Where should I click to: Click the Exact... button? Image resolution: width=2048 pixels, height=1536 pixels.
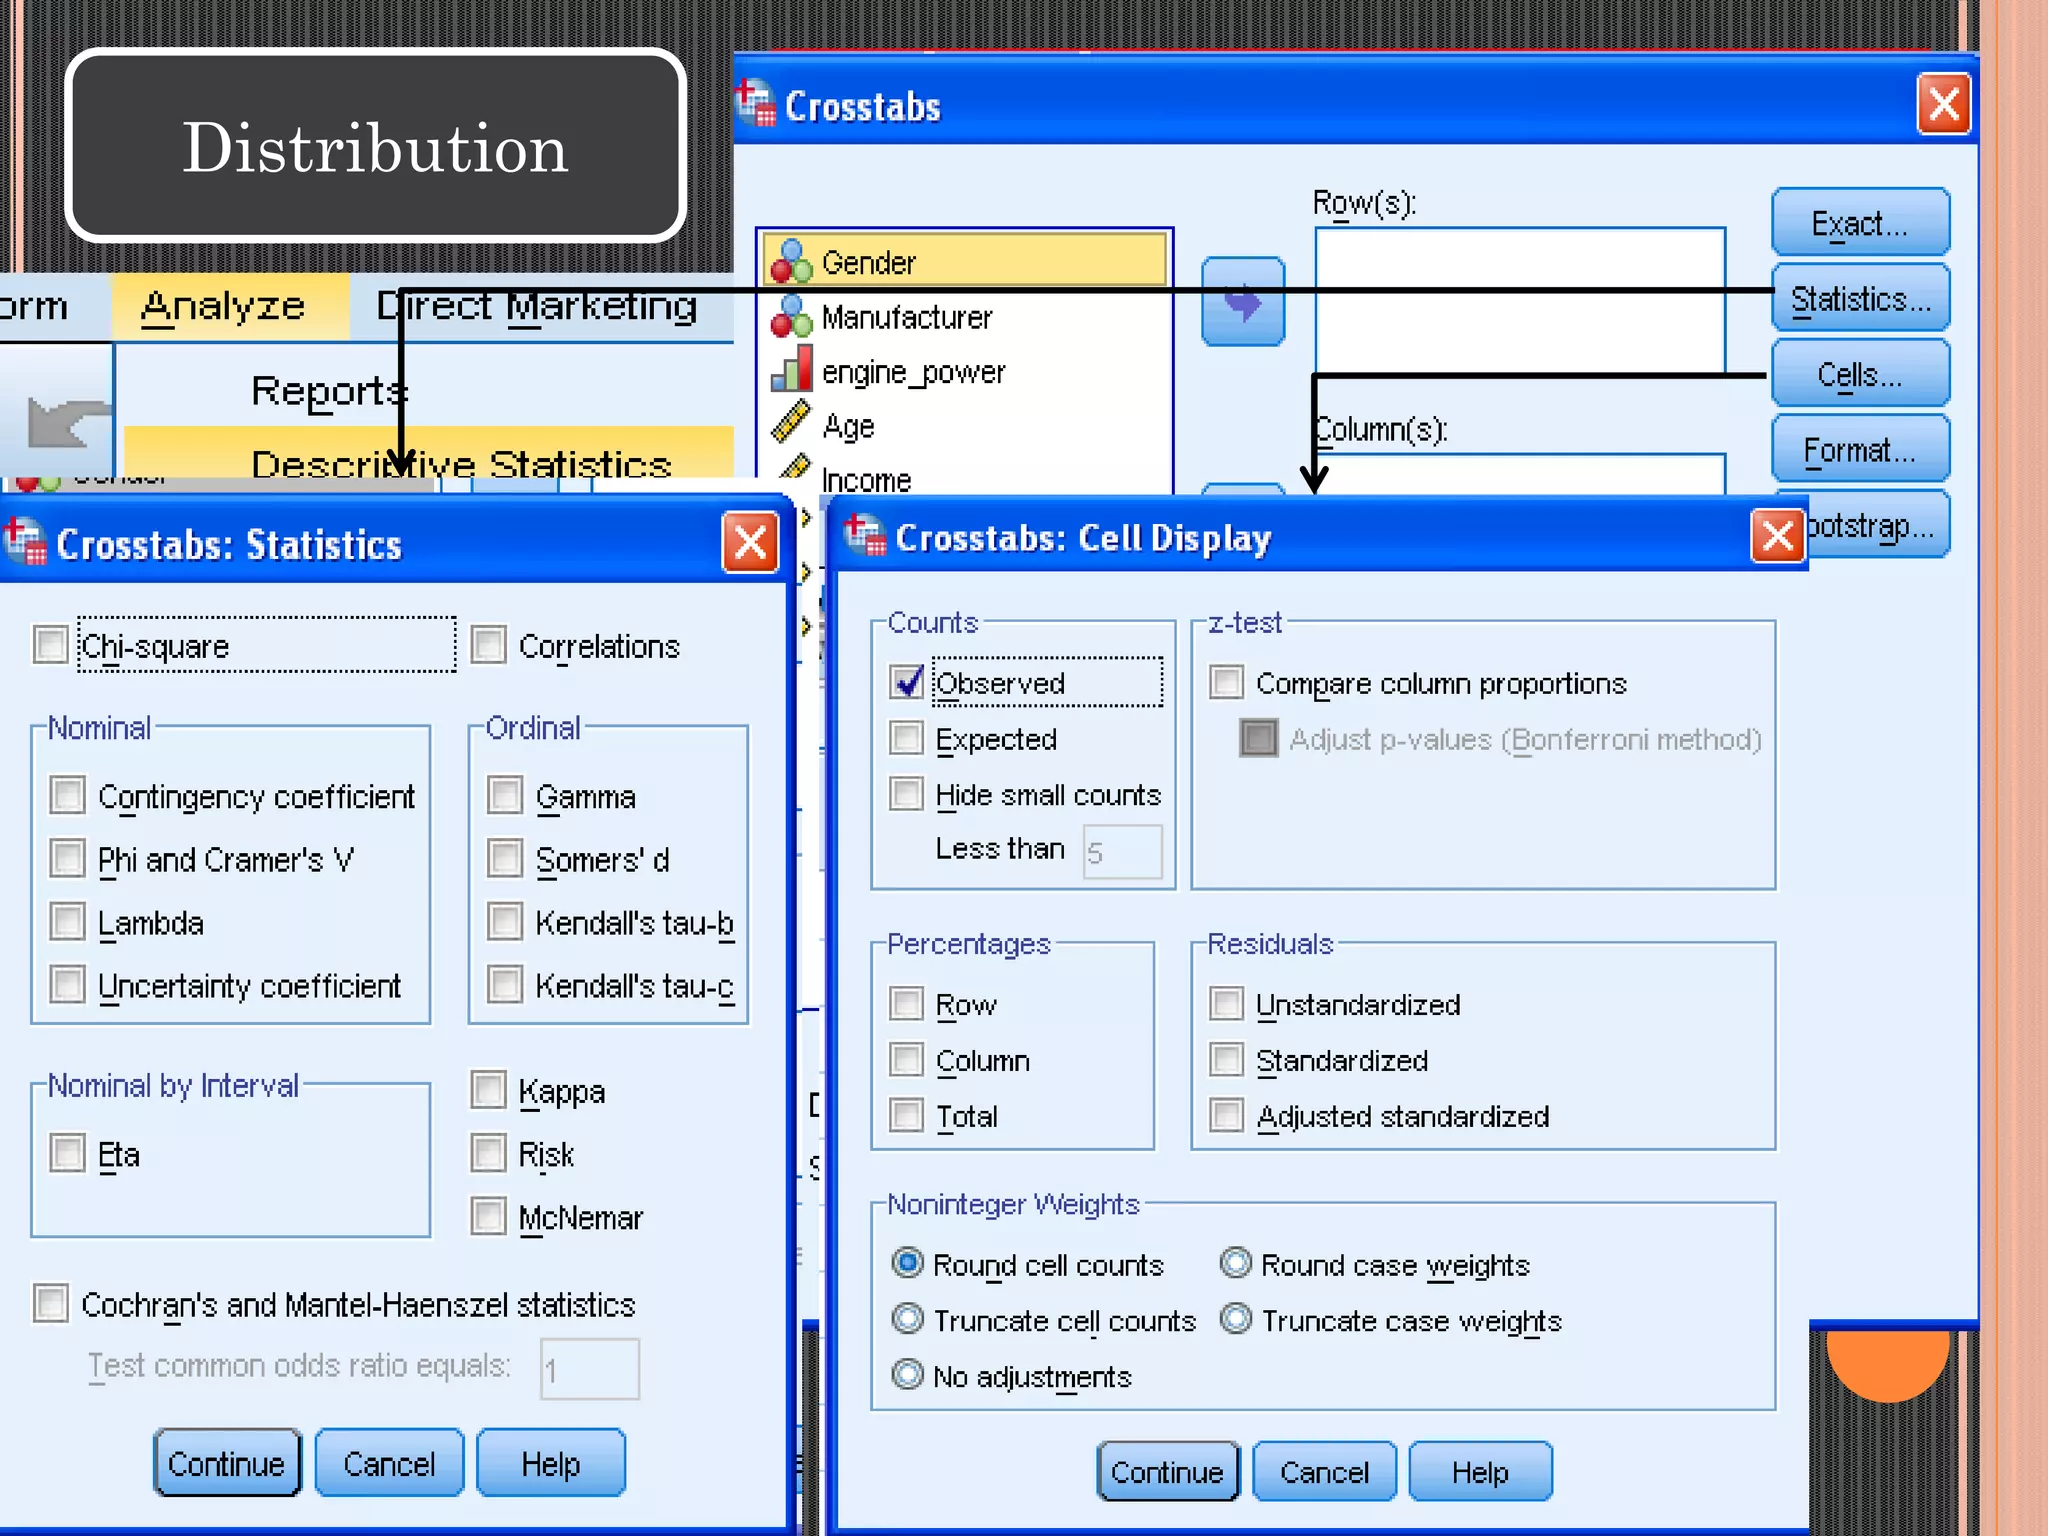[x=1860, y=222]
